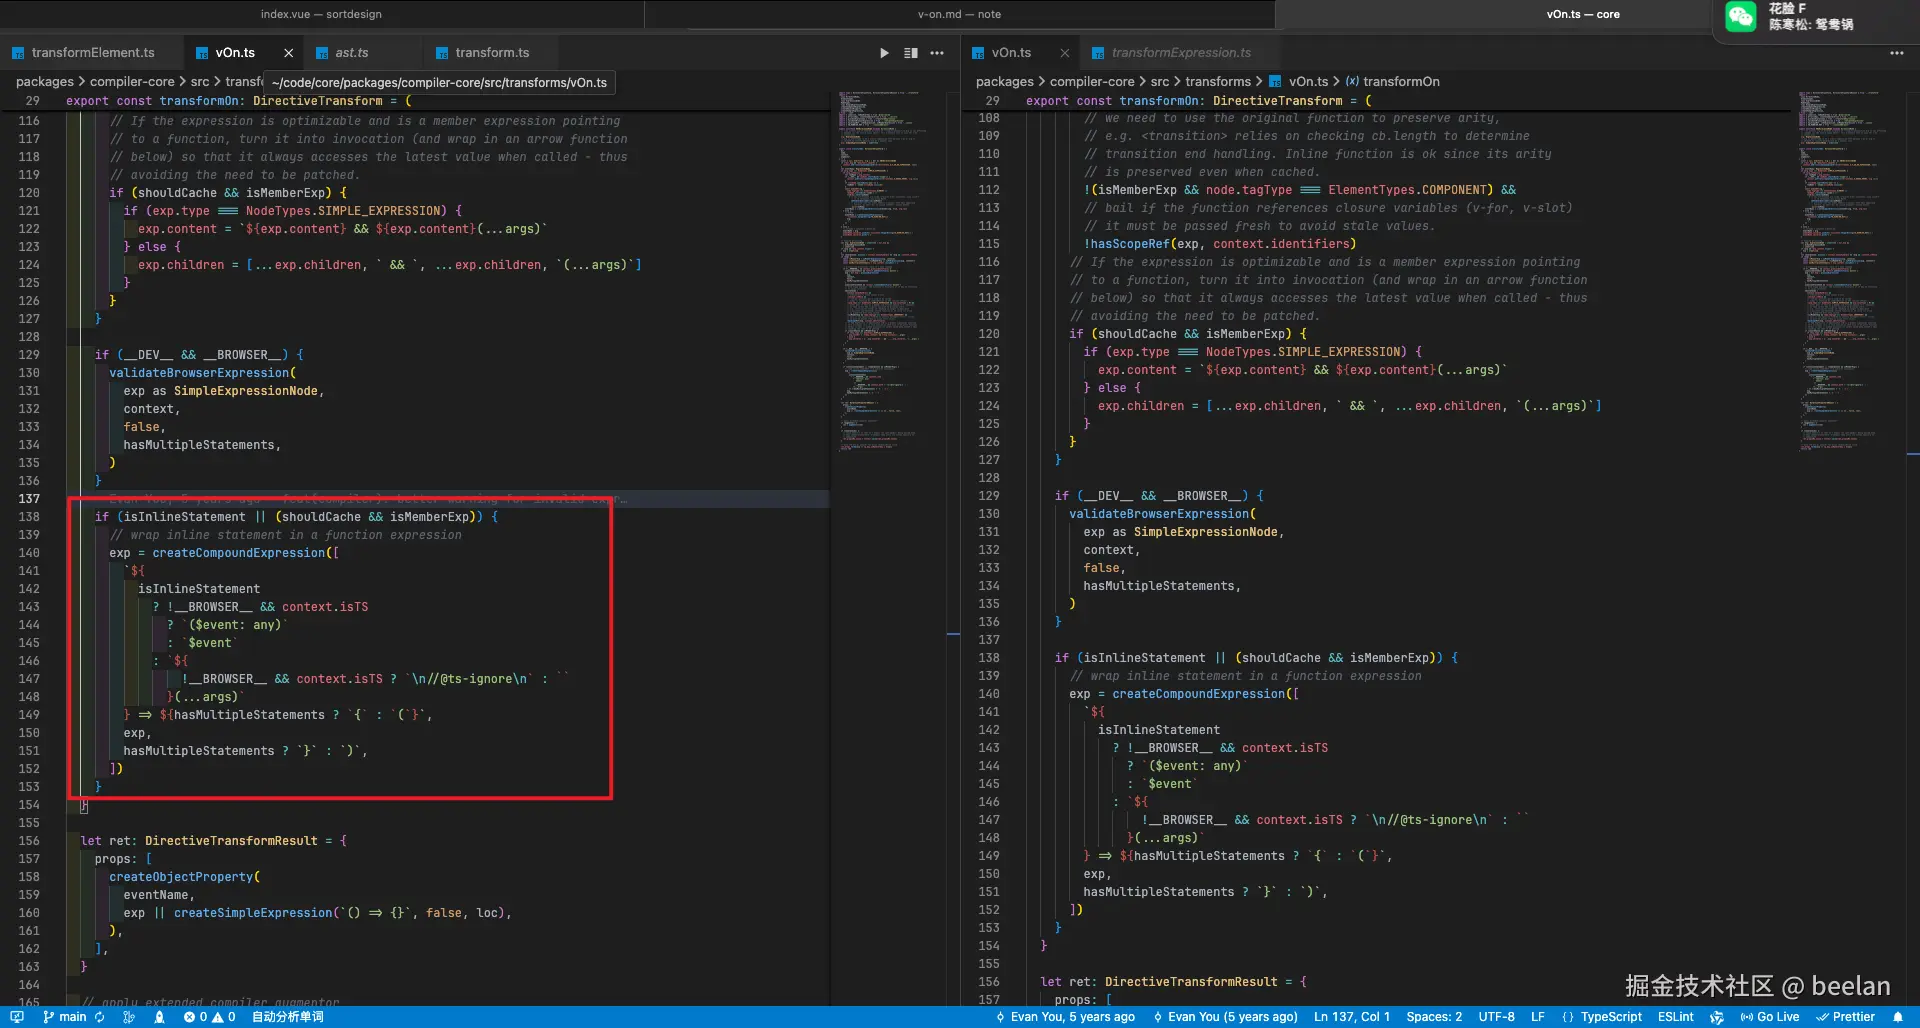Click the split editor icon

coord(910,53)
